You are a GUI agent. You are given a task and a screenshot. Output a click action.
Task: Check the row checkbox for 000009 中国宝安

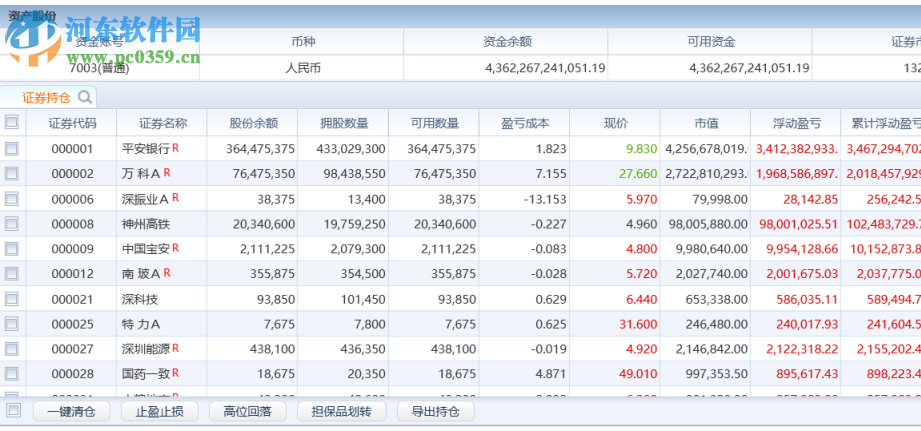tap(12, 248)
